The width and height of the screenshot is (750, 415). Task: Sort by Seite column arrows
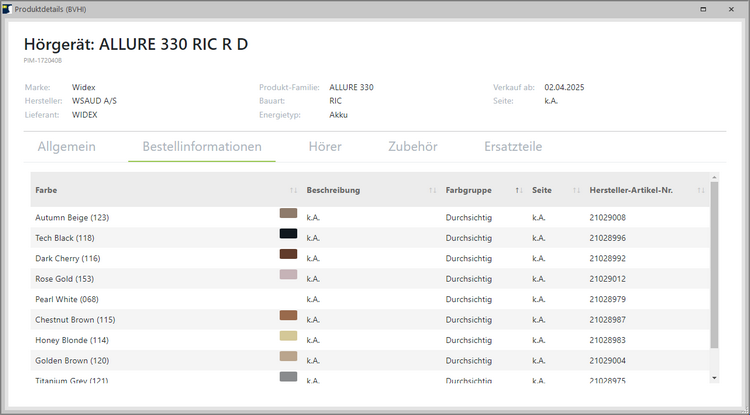click(x=576, y=190)
